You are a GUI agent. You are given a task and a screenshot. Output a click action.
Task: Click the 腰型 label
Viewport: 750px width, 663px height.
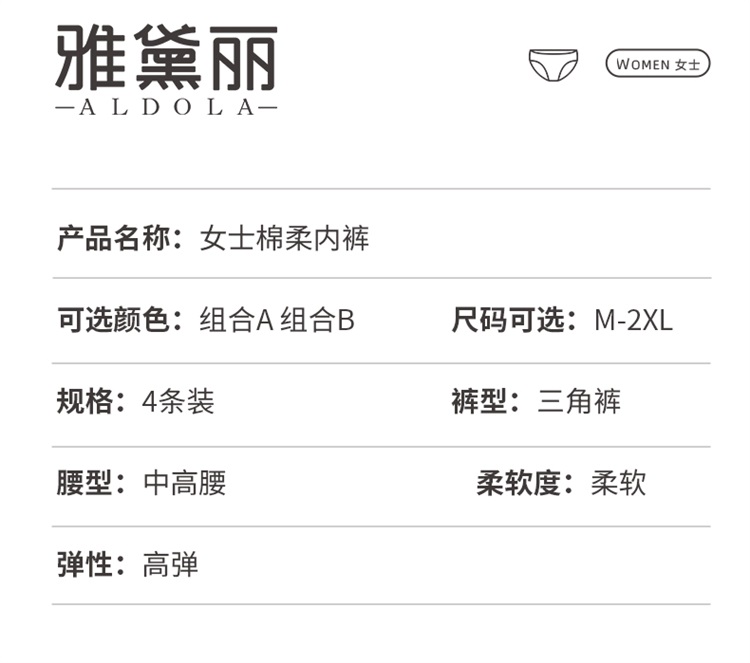(x=91, y=483)
